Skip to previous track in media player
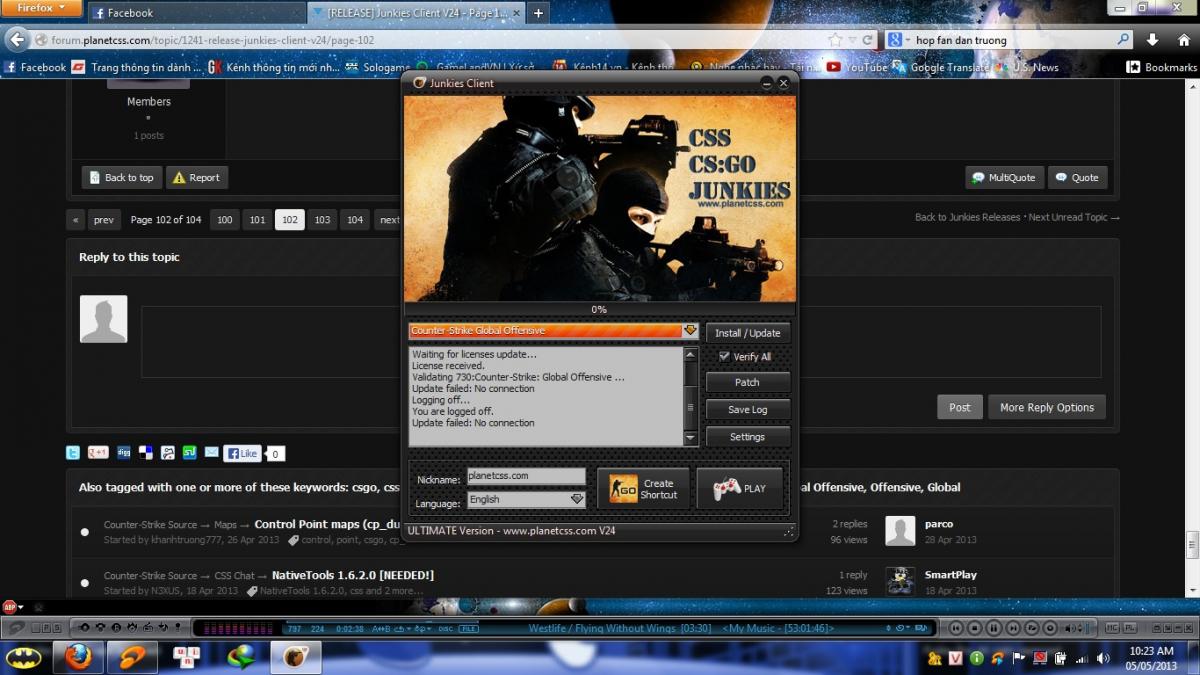The height and width of the screenshot is (675, 1200). click(956, 628)
